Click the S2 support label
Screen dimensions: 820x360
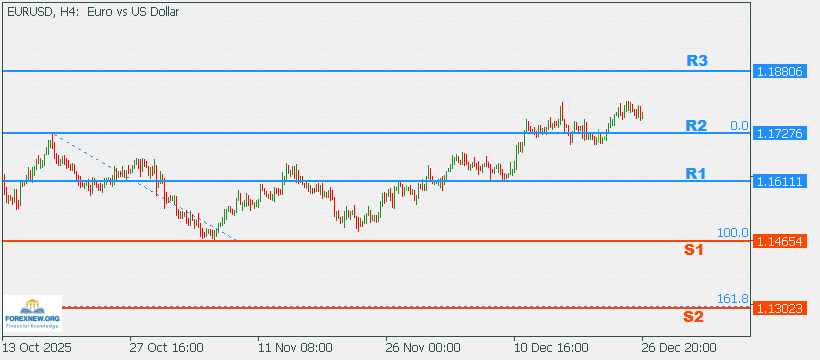693,317
